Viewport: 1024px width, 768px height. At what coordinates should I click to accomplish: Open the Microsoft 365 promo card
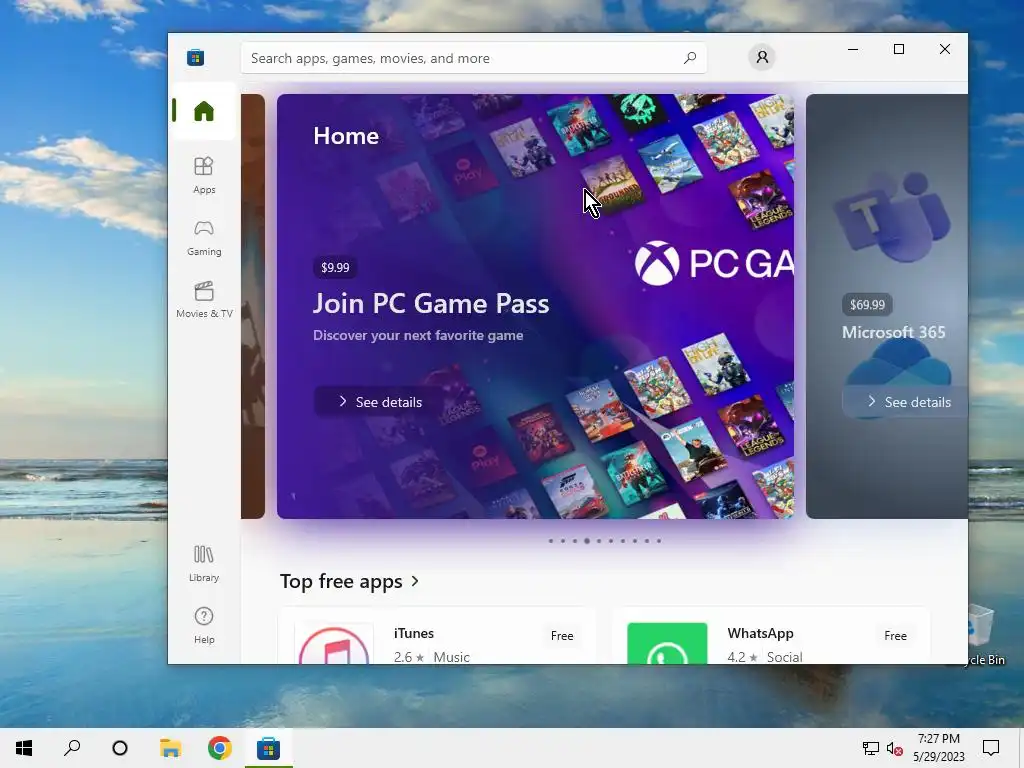887,306
